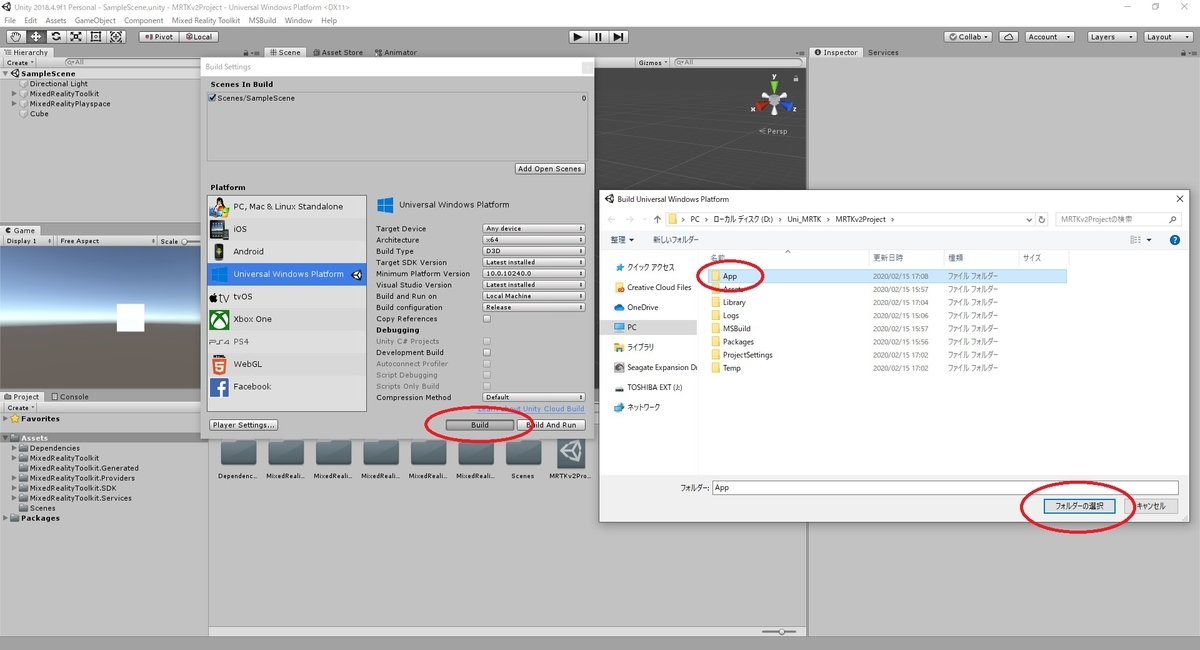Switch to the Console tab
The width and height of the screenshot is (1200, 650).
pos(69,397)
